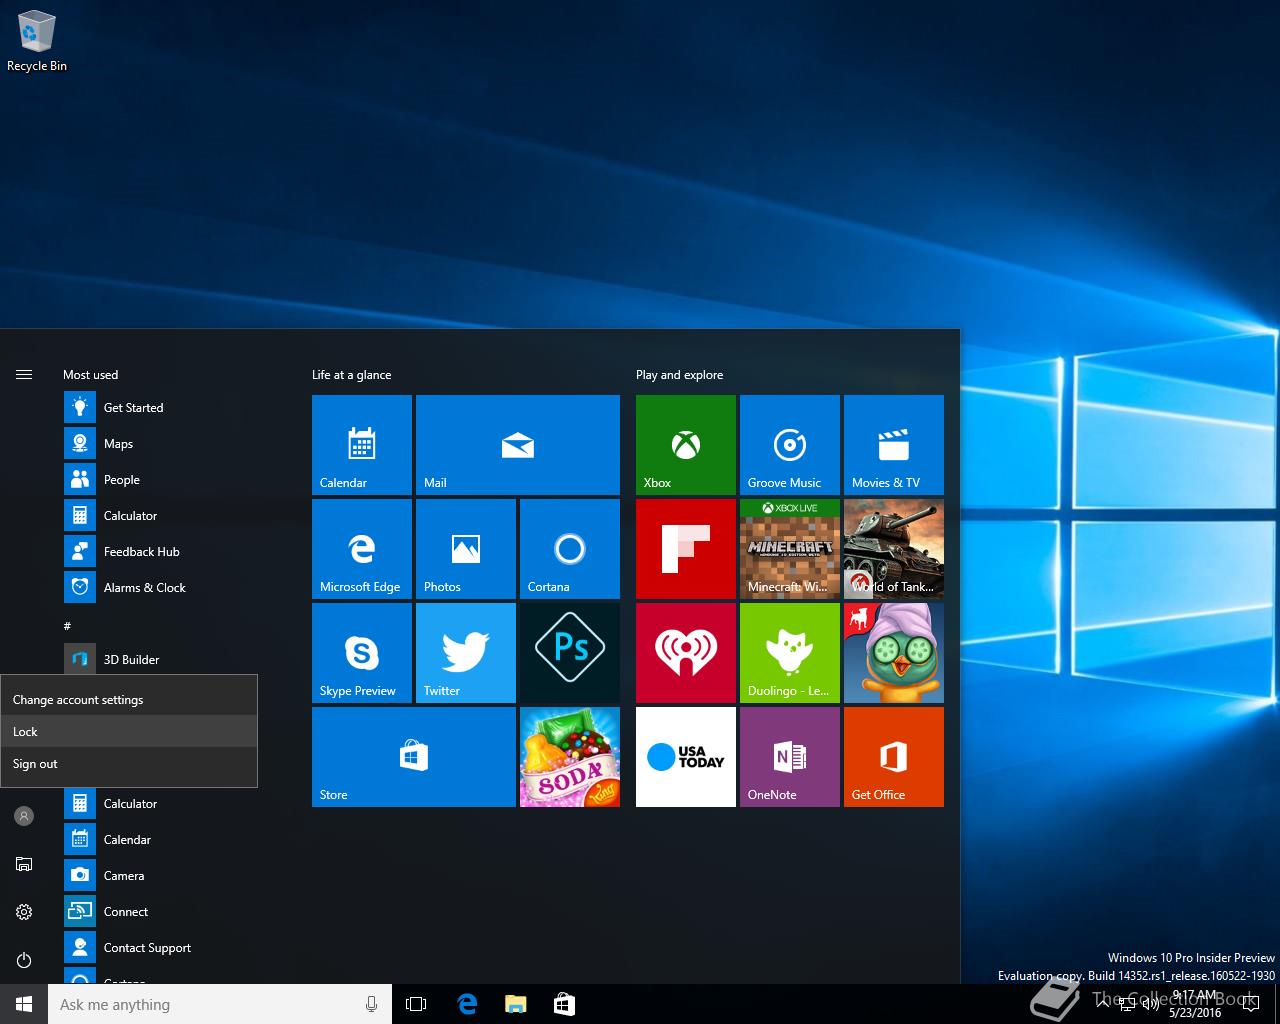The image size is (1280, 1024).
Task: Open the Get Office tile
Action: [x=894, y=757]
